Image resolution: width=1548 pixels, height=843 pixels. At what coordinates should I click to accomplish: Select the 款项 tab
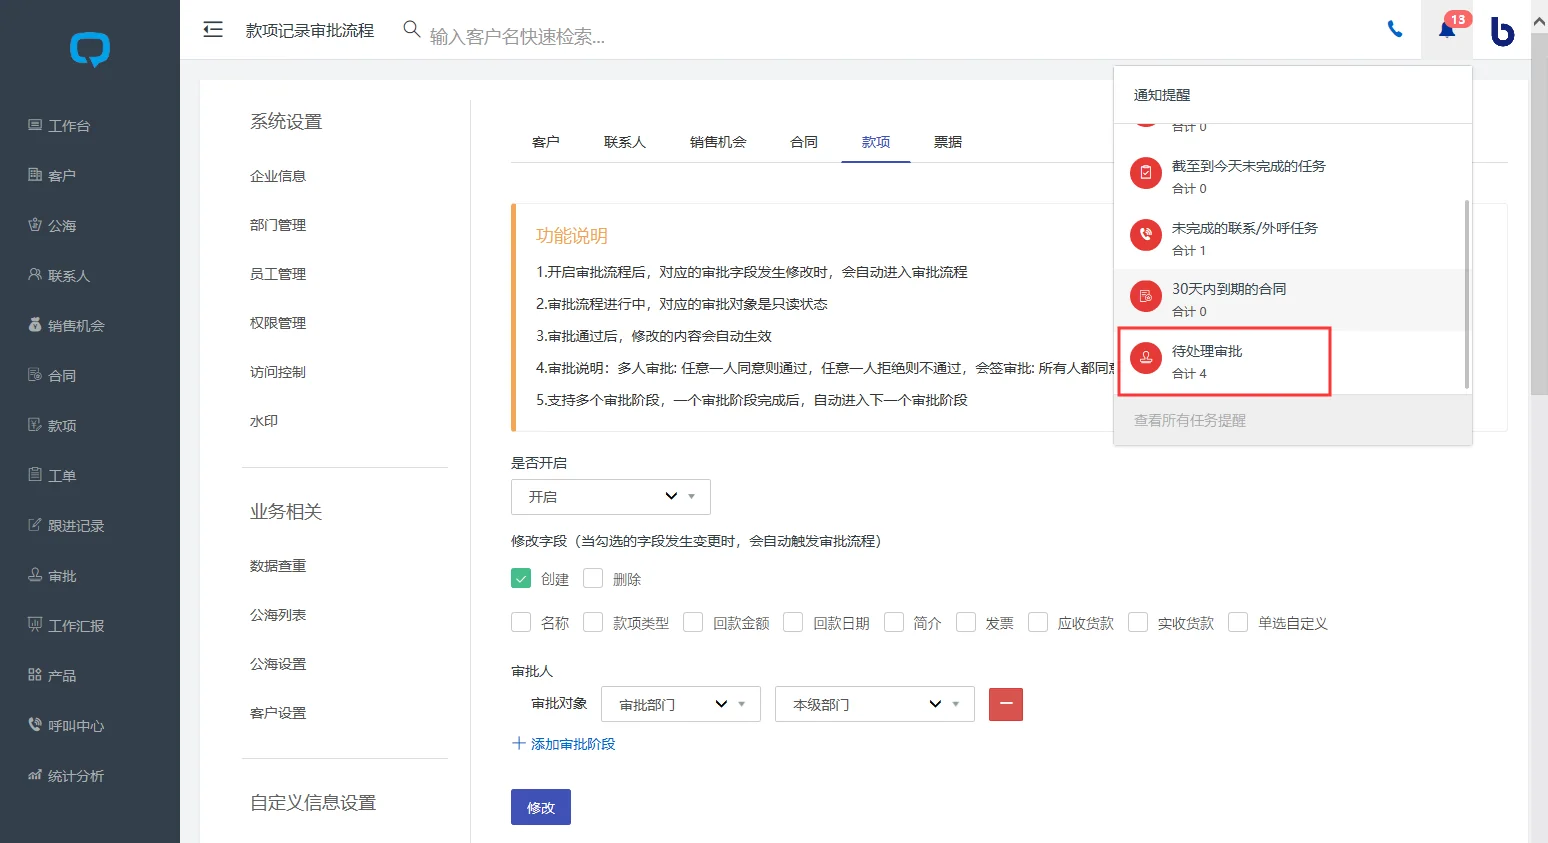click(x=876, y=142)
